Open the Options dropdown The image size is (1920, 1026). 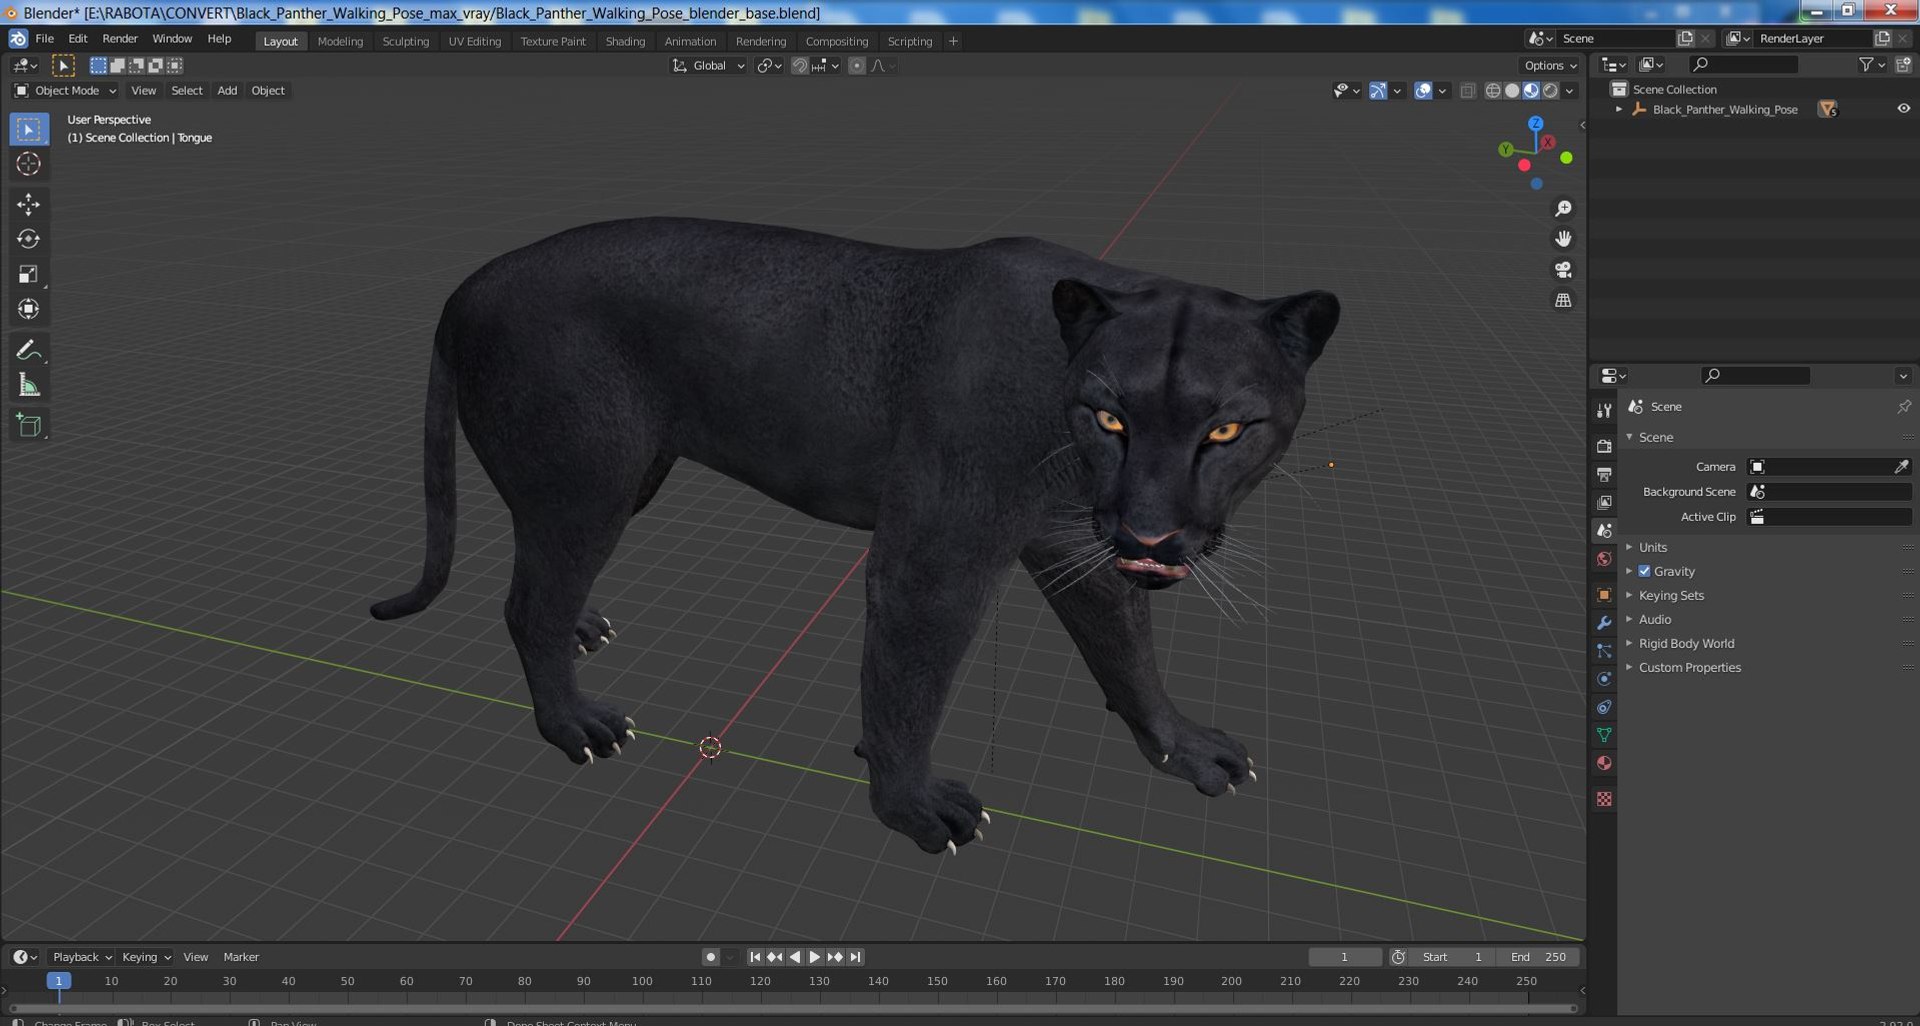(x=1550, y=66)
